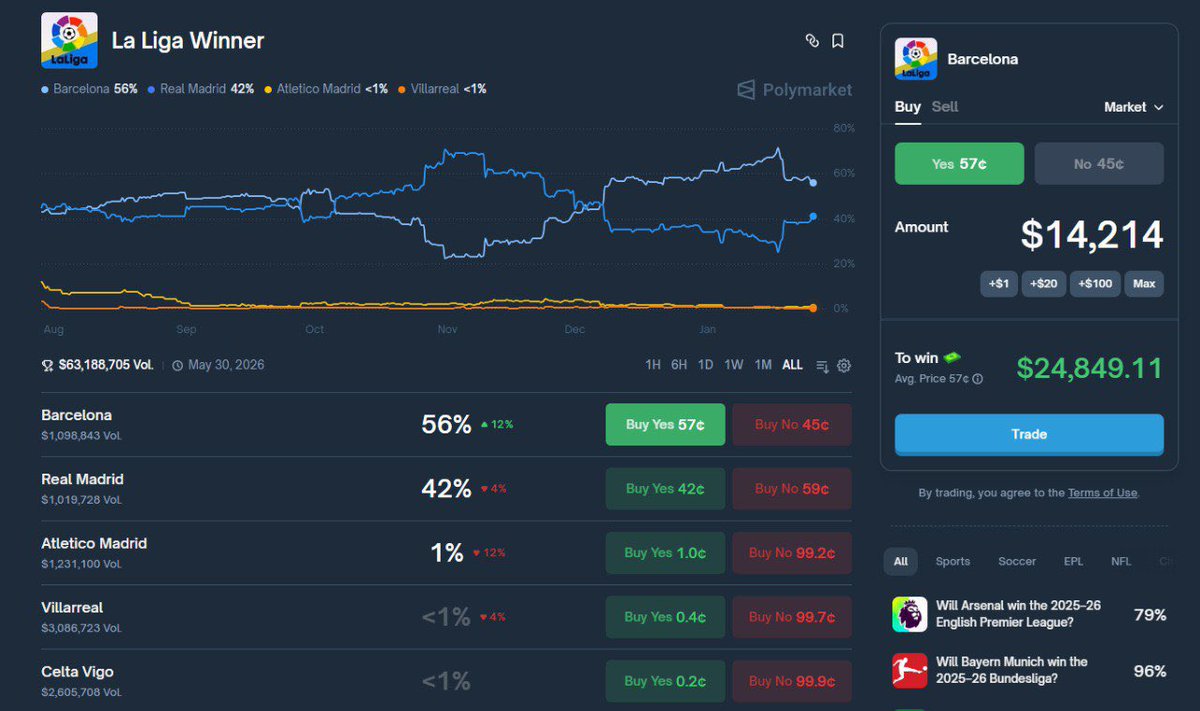This screenshot has width=1200, height=711.
Task: Select the NFL category filter
Action: 1121,561
